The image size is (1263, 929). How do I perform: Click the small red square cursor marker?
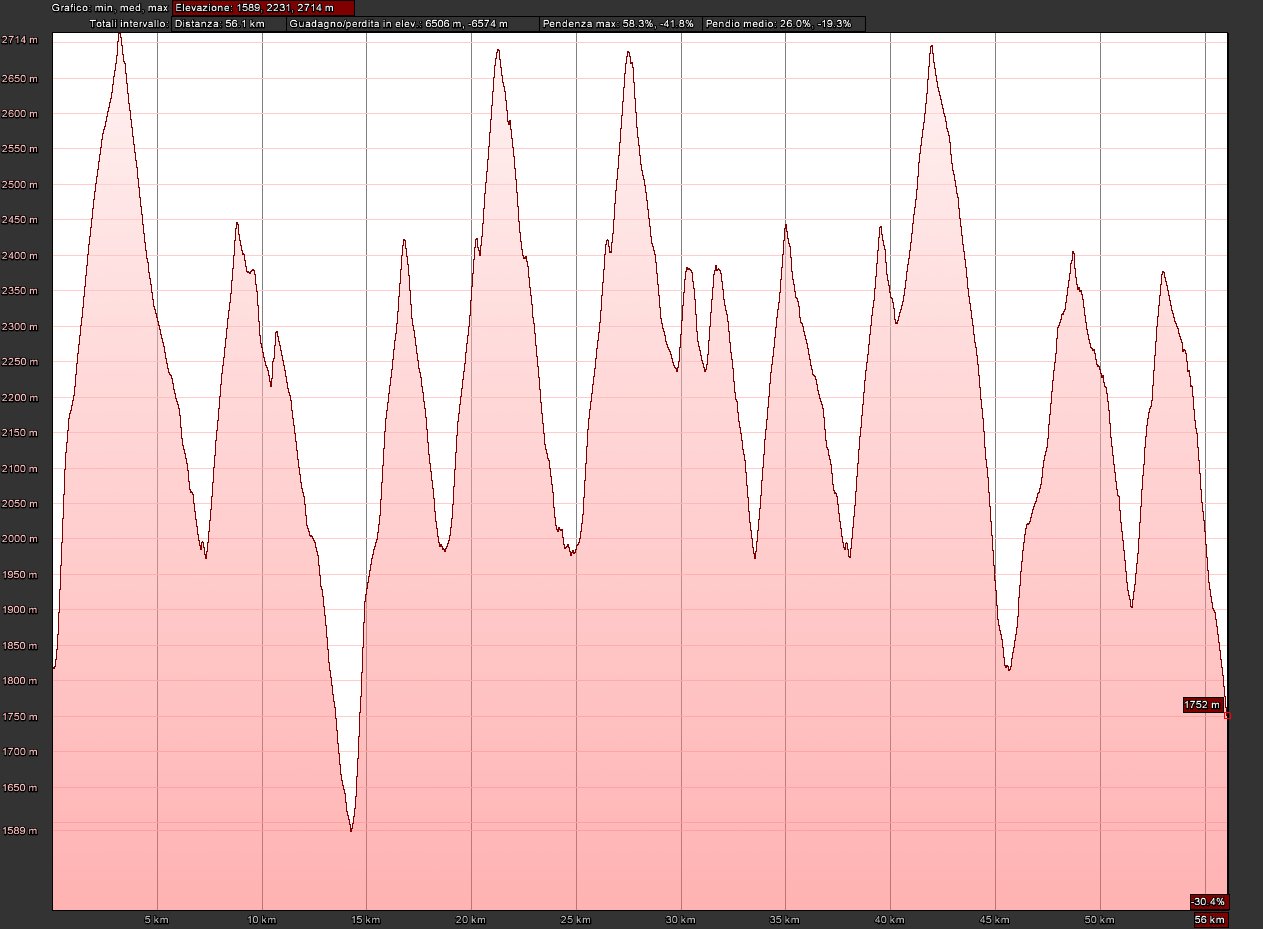click(1227, 715)
